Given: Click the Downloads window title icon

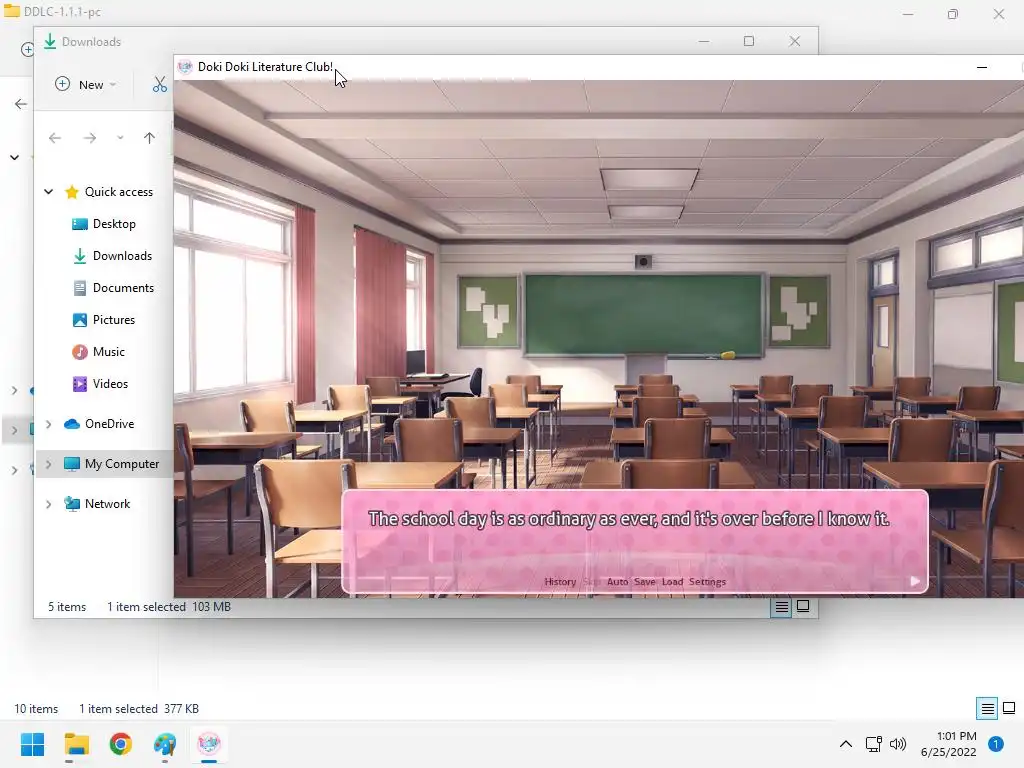Looking at the screenshot, I should click(x=50, y=41).
